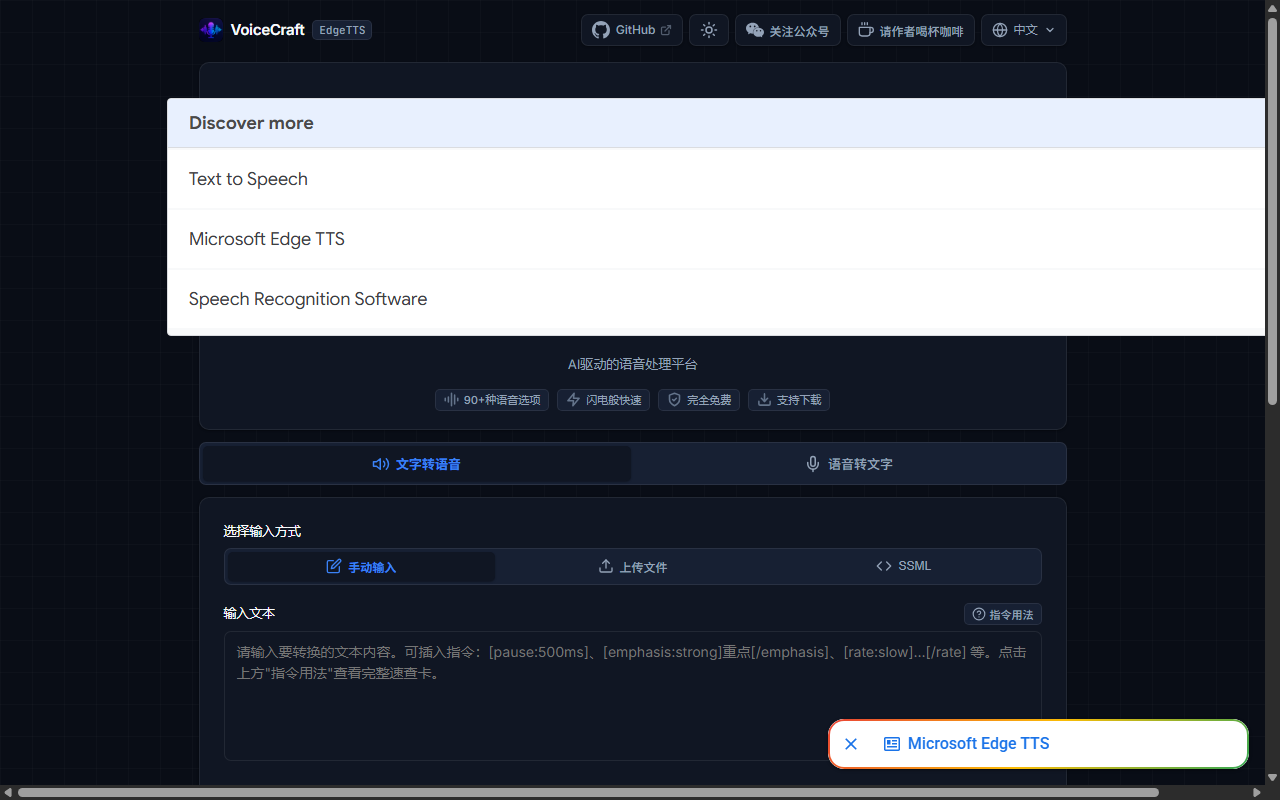Image resolution: width=1280 pixels, height=800 pixels.
Task: Click the scroll-right arrow of horizontal scrollbar
Action: [1257, 793]
